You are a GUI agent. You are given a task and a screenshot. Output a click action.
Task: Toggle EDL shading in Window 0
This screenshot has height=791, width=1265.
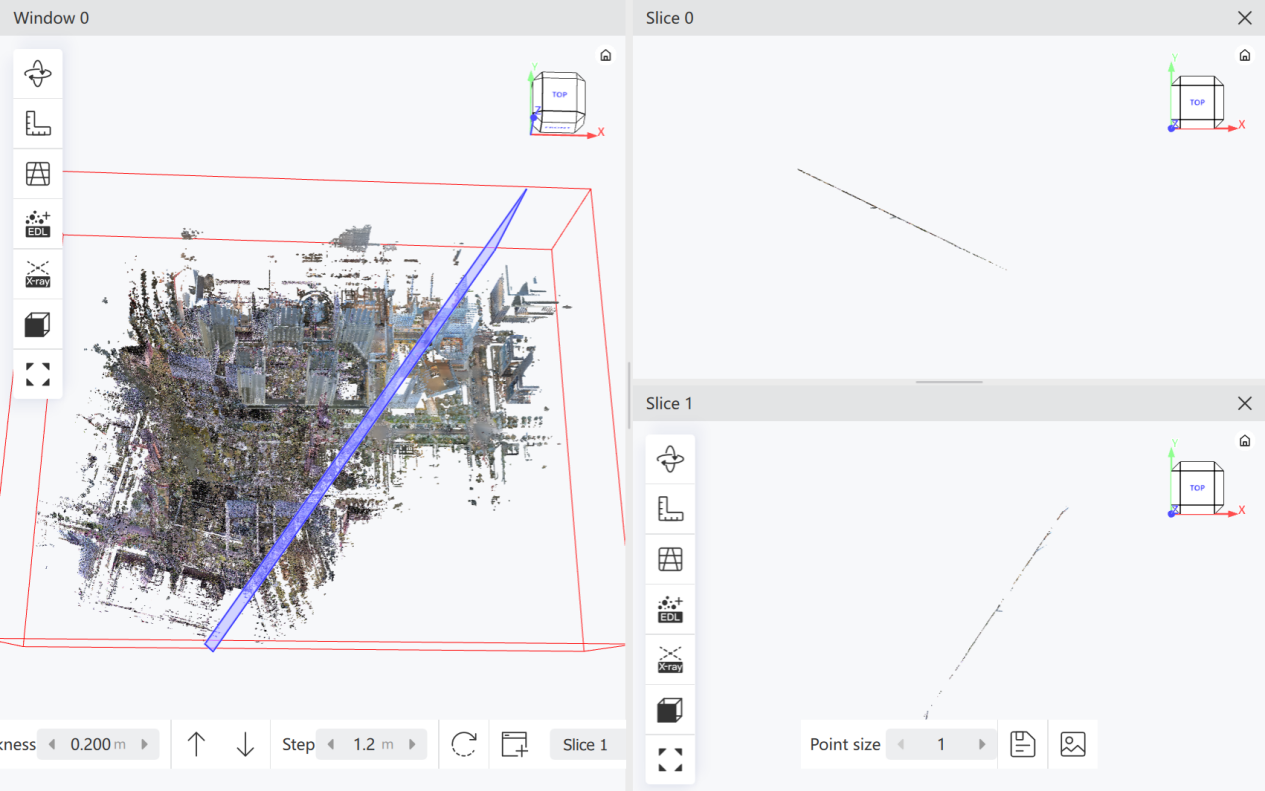point(38,224)
